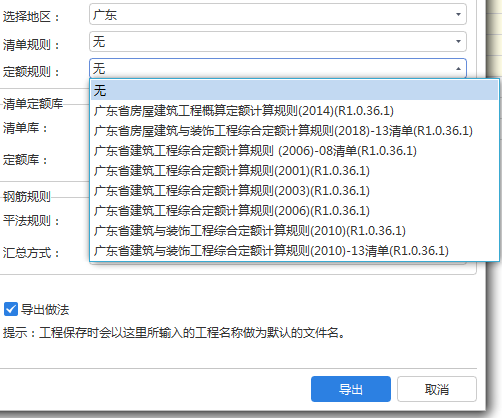Click the 定额库 label

pyautogui.click(x=25, y=160)
